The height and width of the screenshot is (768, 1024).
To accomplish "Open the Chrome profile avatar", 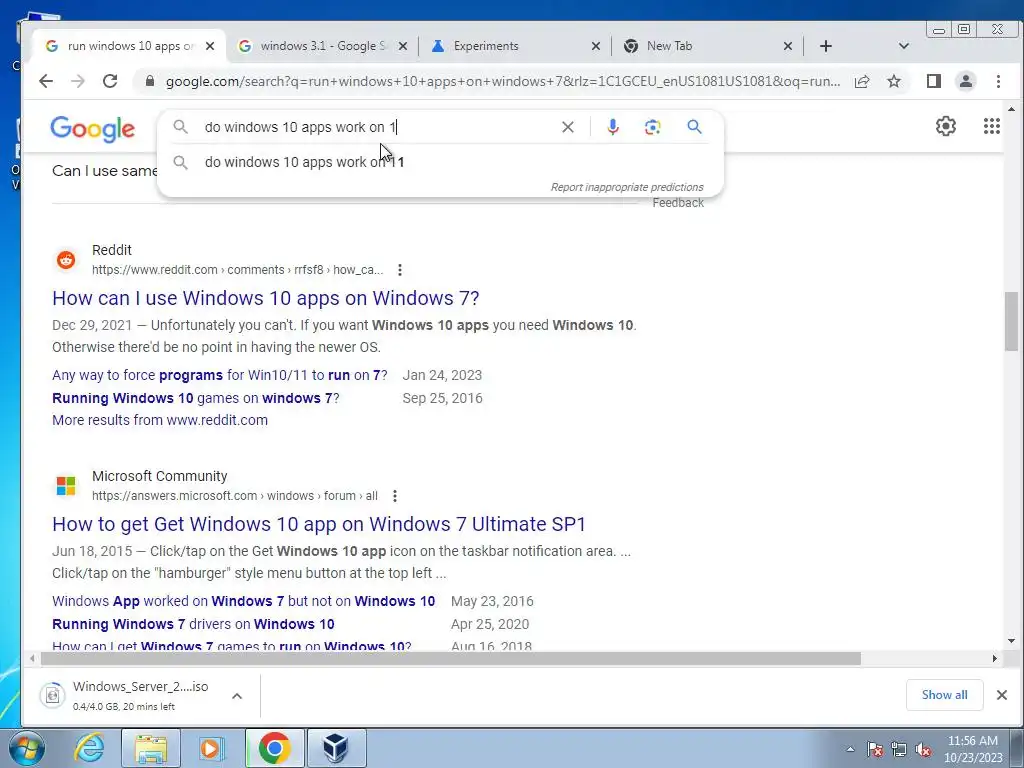I will pos(966,81).
